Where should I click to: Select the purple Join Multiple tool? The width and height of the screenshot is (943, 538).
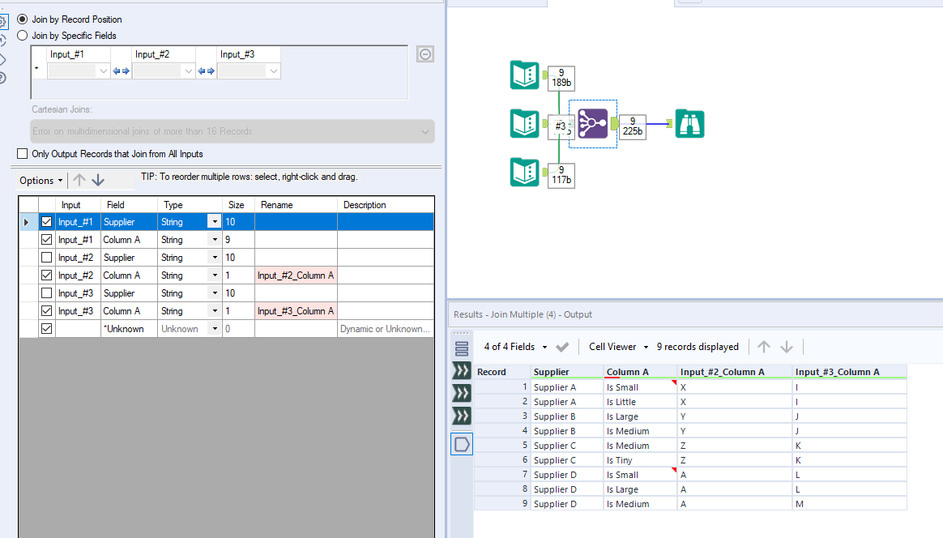pos(592,123)
